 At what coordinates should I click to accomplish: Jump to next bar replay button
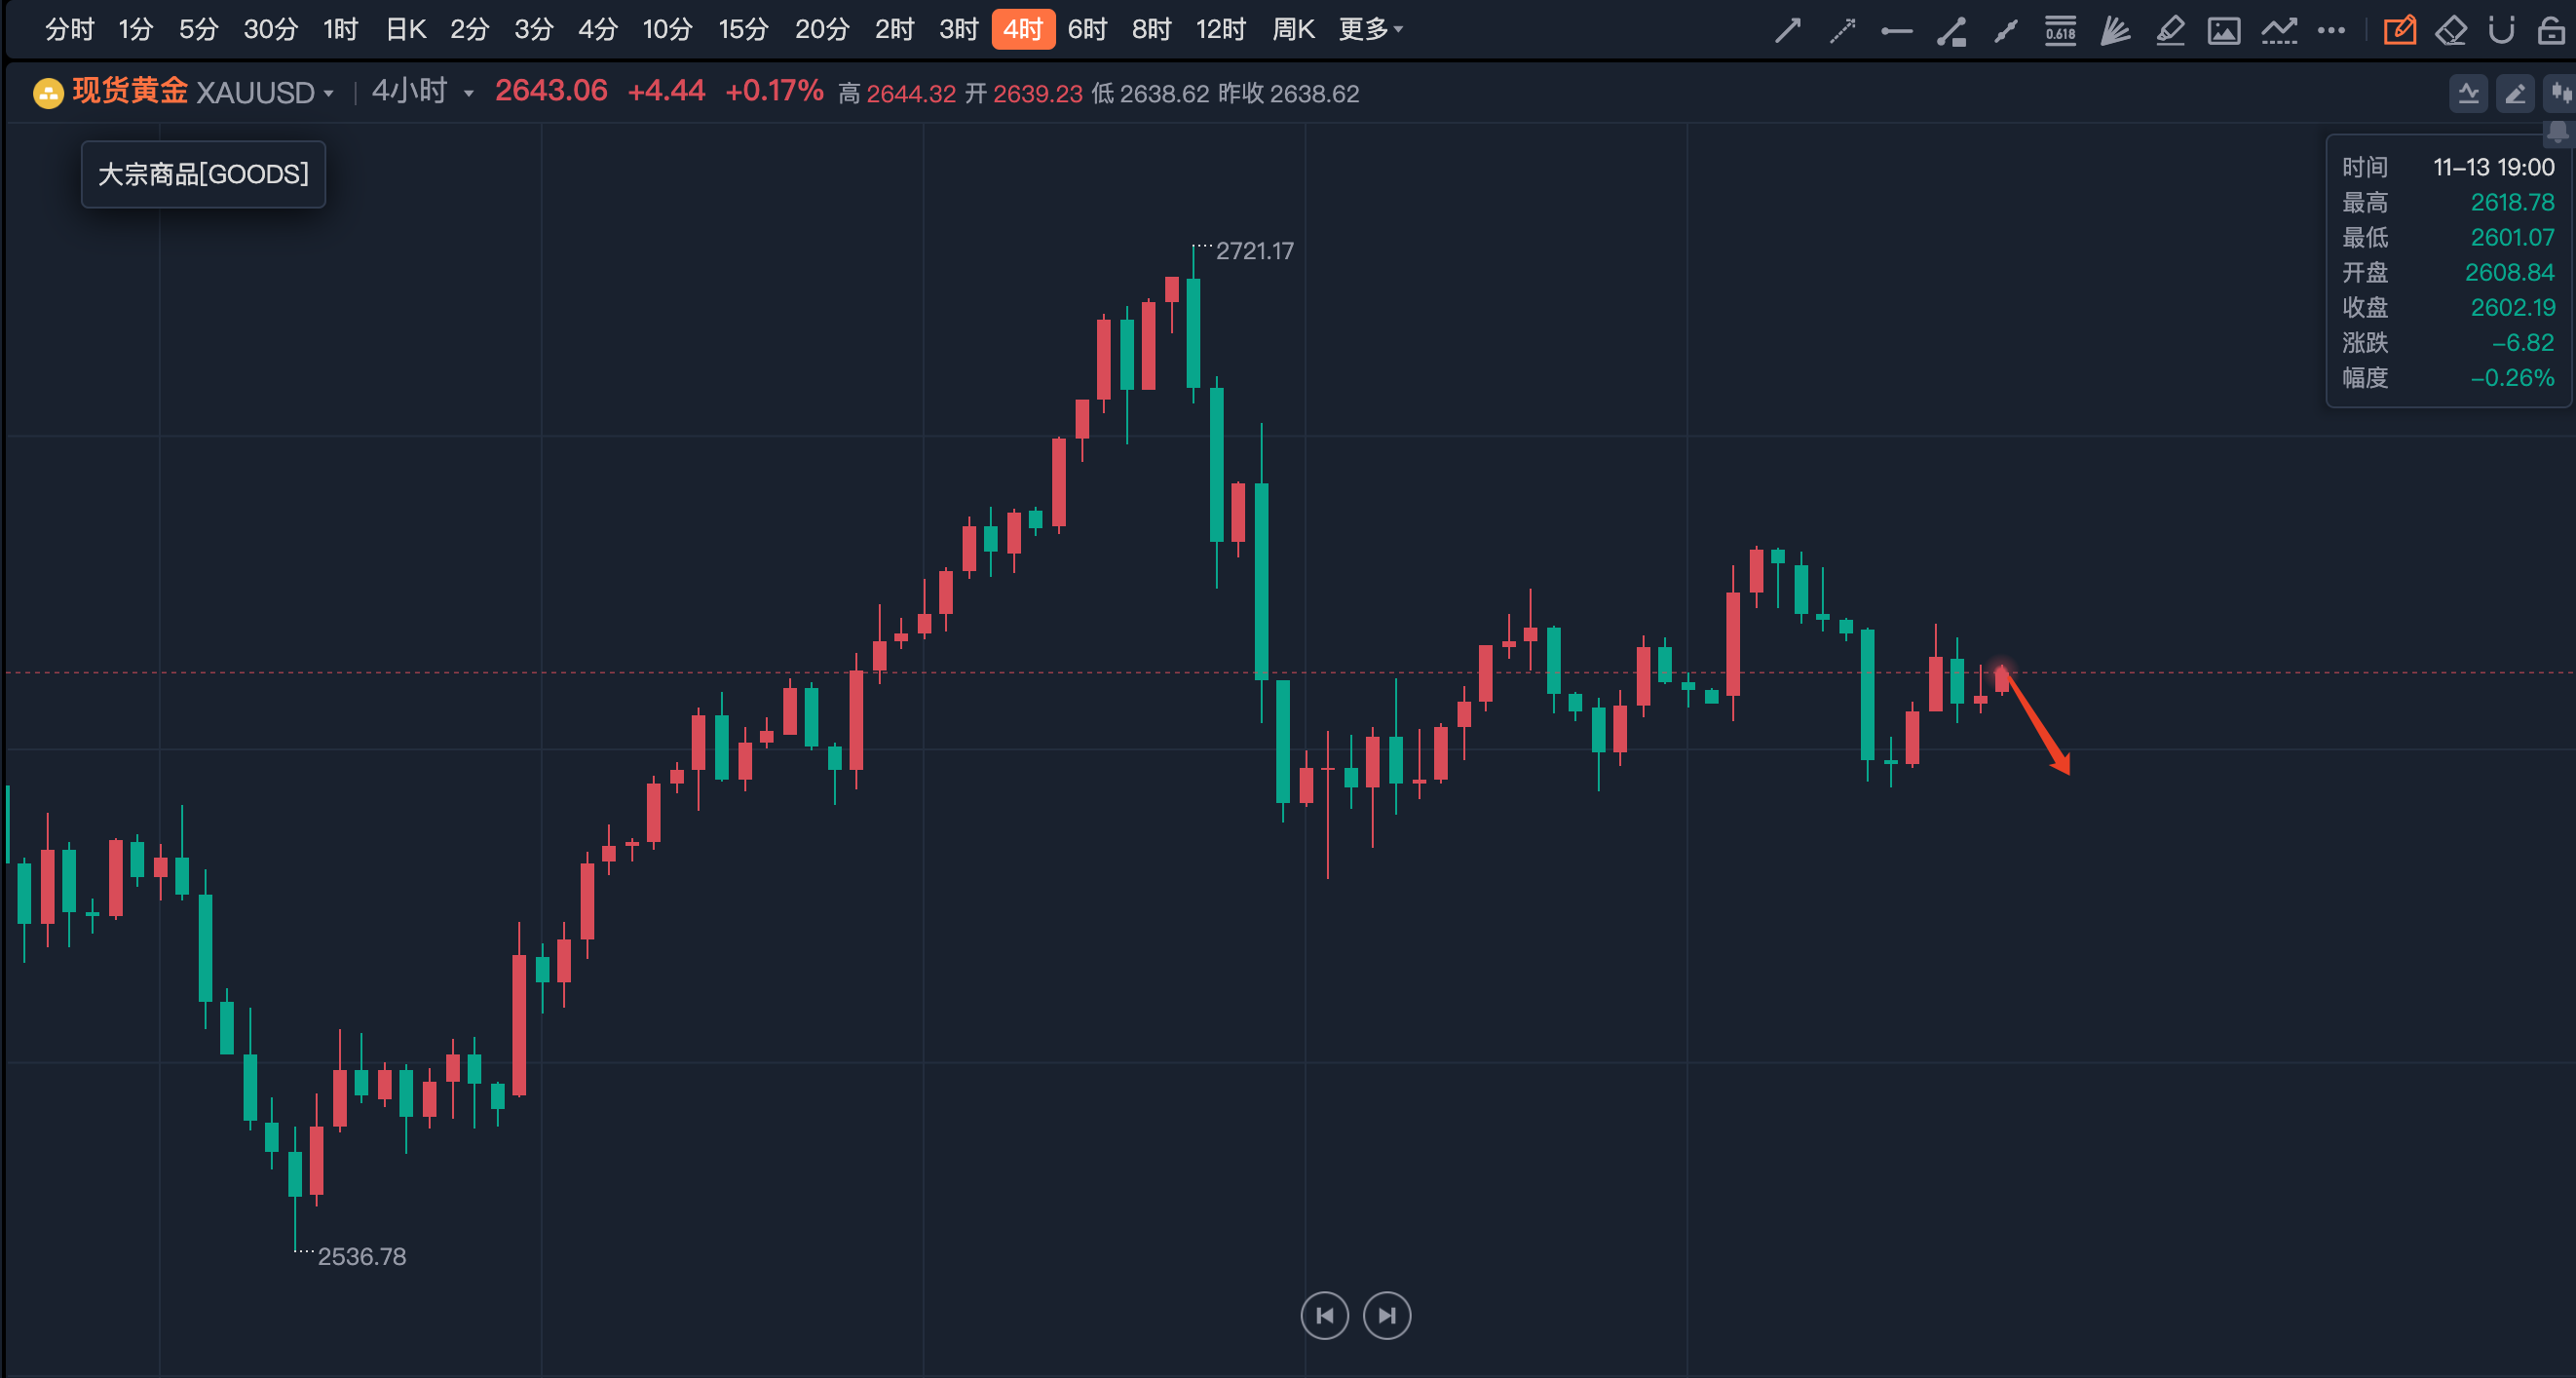1387,1315
